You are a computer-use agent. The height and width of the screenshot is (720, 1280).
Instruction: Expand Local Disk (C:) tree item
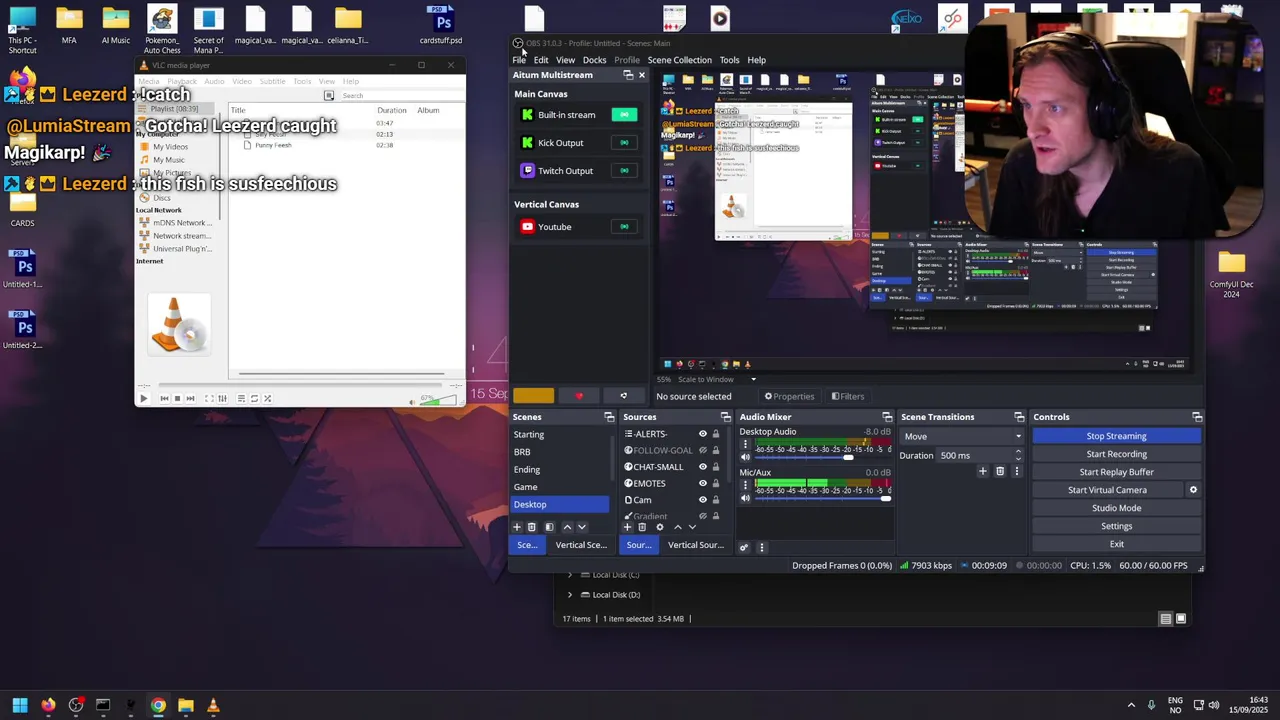[x=570, y=575]
